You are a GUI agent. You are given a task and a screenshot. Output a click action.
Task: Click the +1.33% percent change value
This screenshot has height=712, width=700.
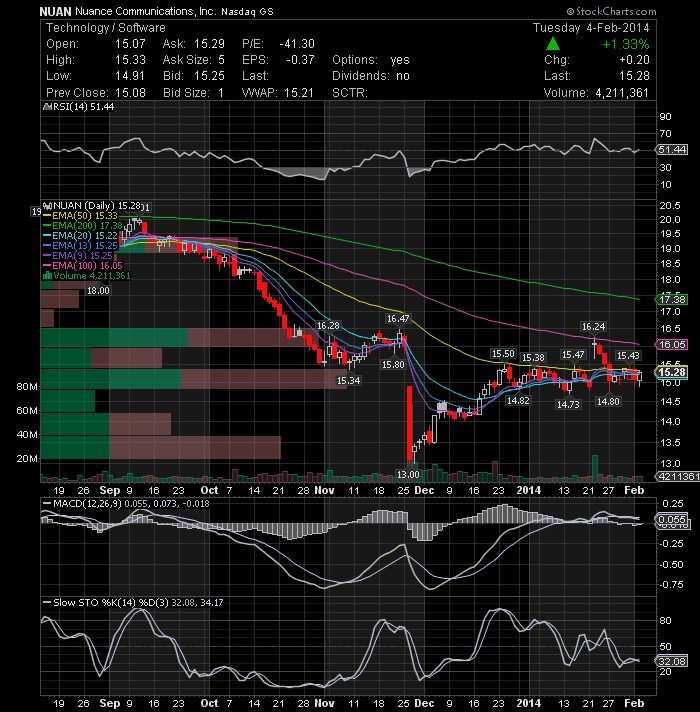(x=626, y=44)
